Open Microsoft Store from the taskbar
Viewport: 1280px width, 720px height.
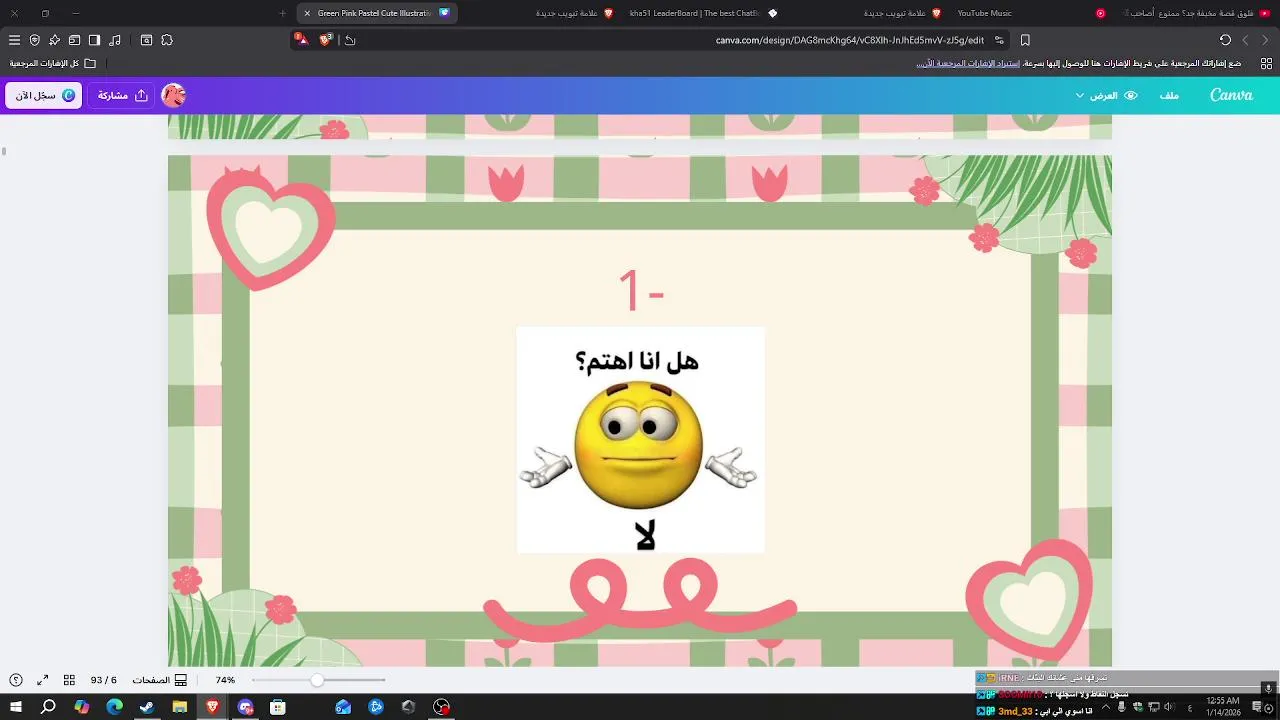coord(278,707)
